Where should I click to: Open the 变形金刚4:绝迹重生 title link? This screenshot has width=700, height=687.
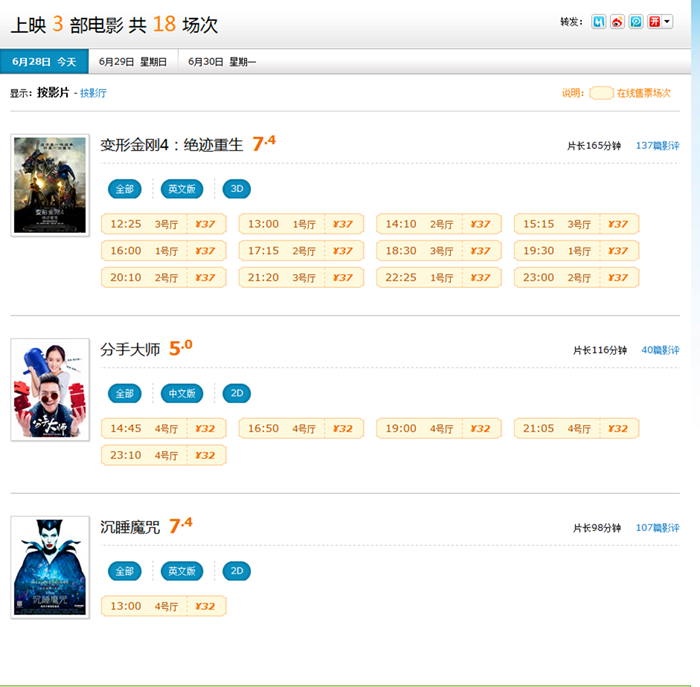click(x=172, y=145)
